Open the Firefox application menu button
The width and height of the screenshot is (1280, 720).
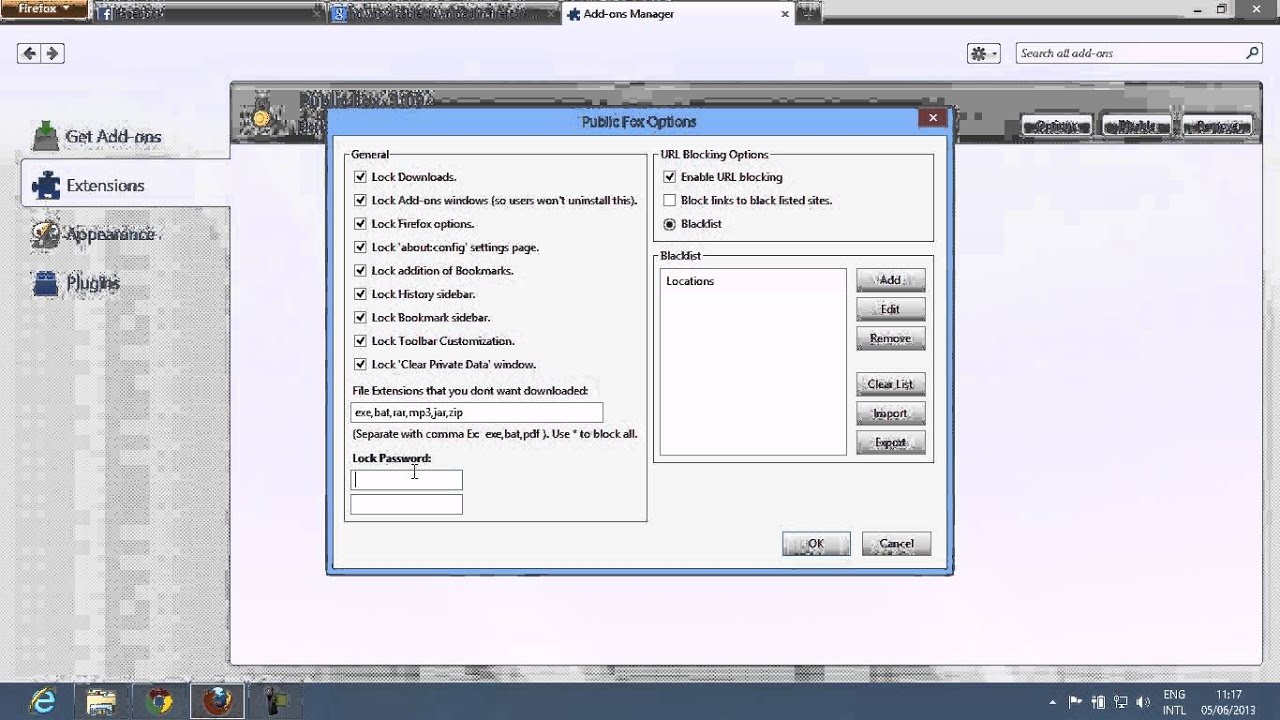coord(43,9)
